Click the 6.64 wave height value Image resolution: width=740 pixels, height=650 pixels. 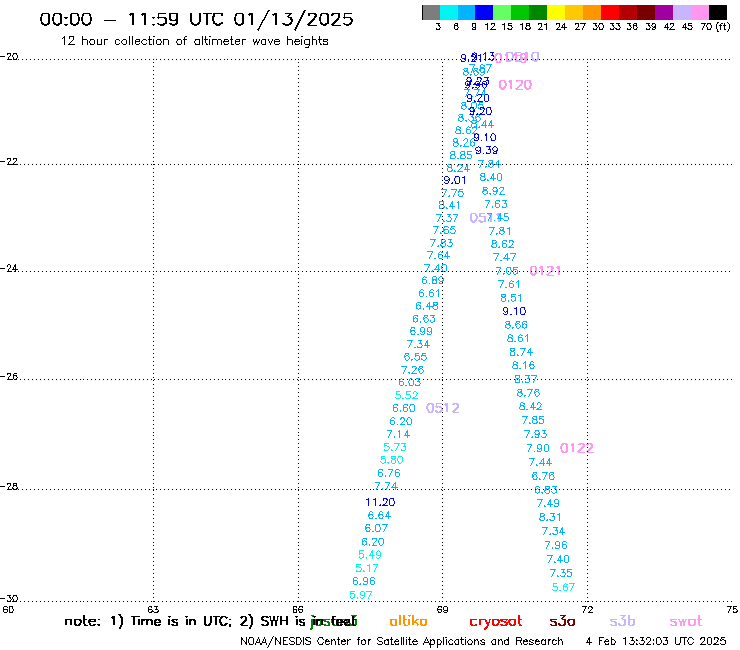[x=379, y=515]
